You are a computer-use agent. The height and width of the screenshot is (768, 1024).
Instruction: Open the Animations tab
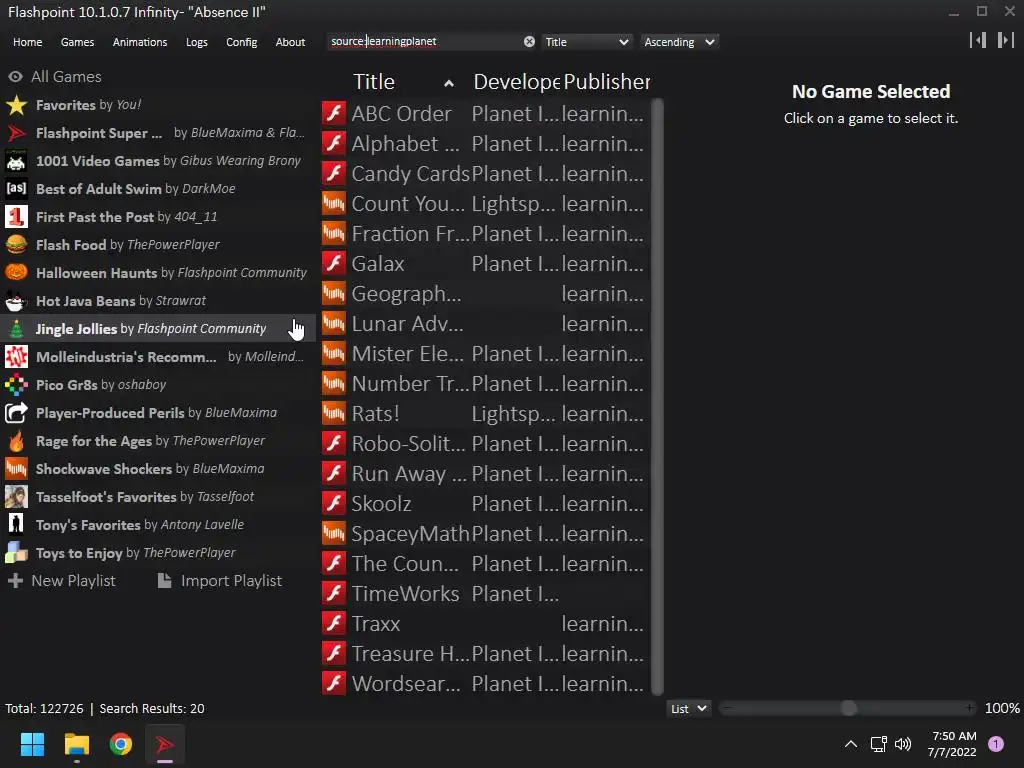click(140, 42)
